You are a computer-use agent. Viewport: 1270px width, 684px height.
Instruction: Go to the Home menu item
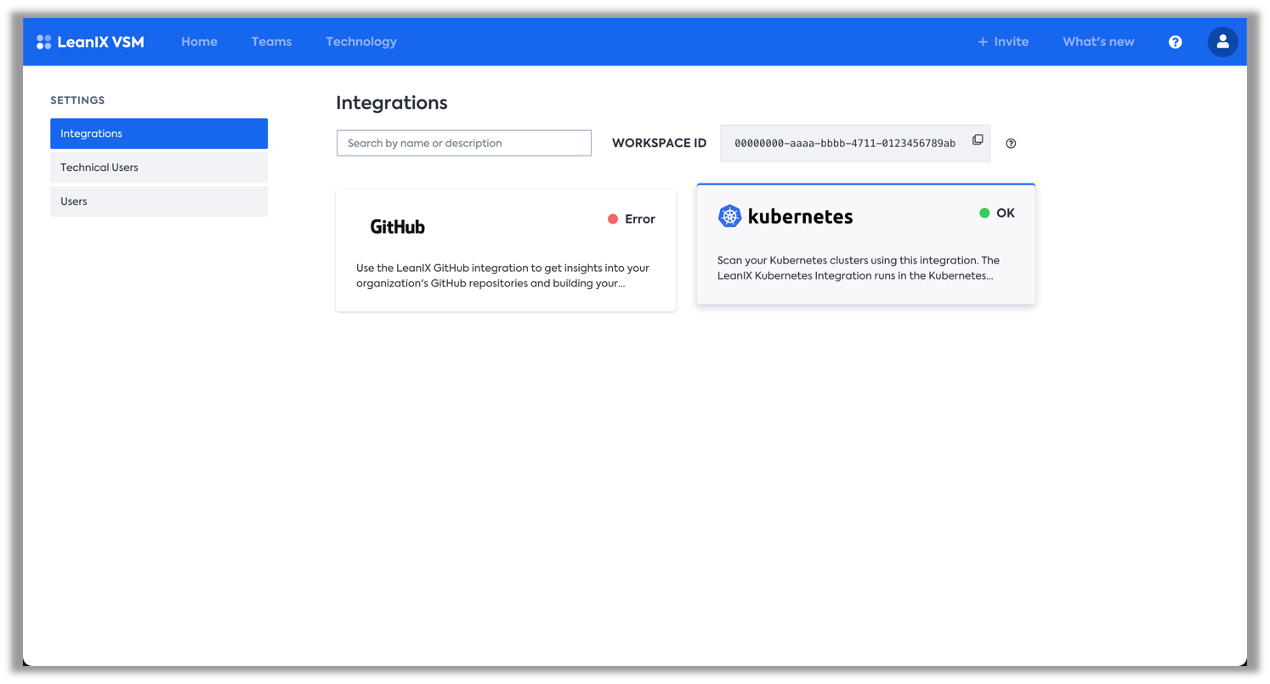(x=199, y=42)
